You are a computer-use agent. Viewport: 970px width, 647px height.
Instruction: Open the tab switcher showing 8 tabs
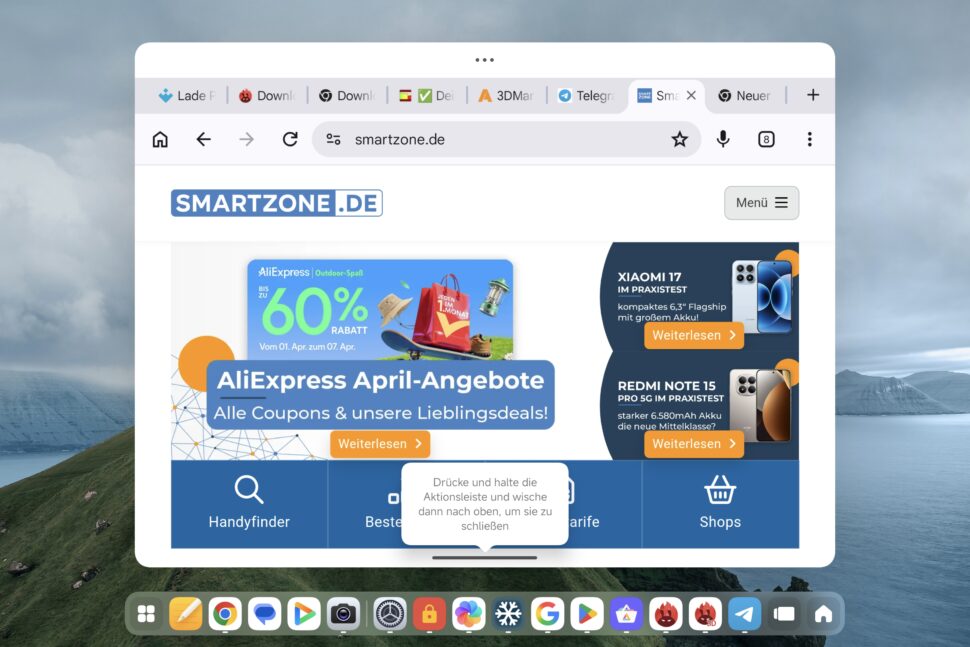point(766,139)
